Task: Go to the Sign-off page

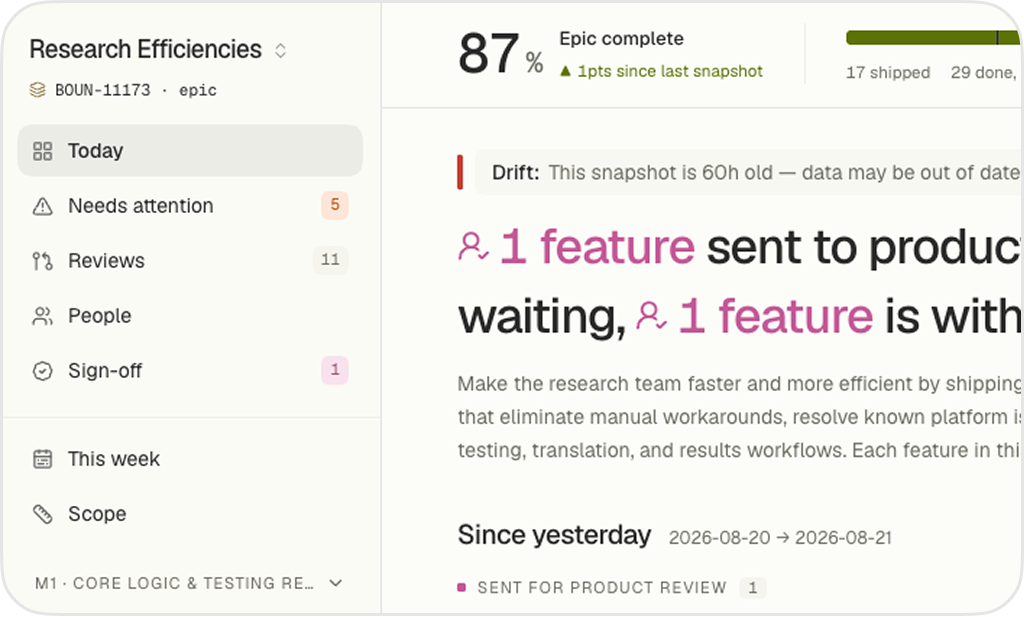Action: (190, 371)
